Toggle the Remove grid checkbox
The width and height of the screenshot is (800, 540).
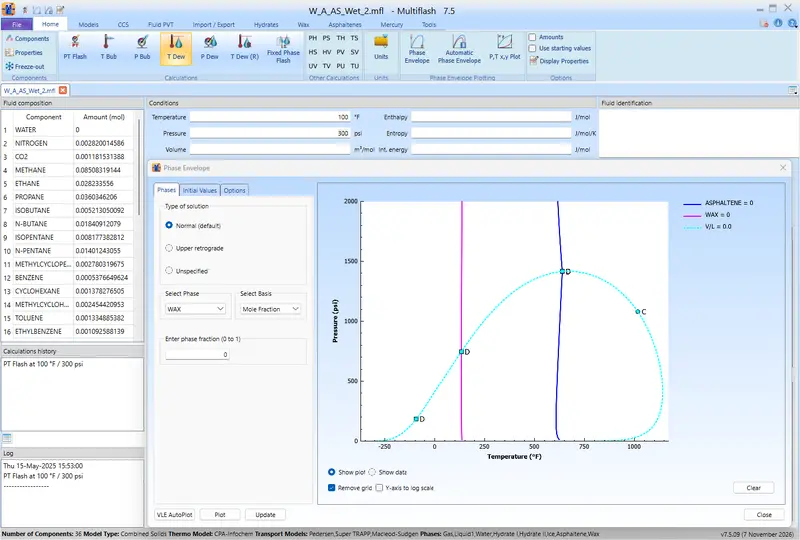pyautogui.click(x=332, y=487)
